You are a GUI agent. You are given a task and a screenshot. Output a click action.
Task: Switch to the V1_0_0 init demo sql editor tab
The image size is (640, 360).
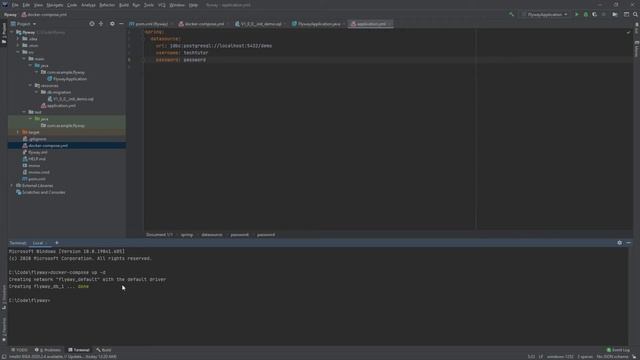pos(259,24)
